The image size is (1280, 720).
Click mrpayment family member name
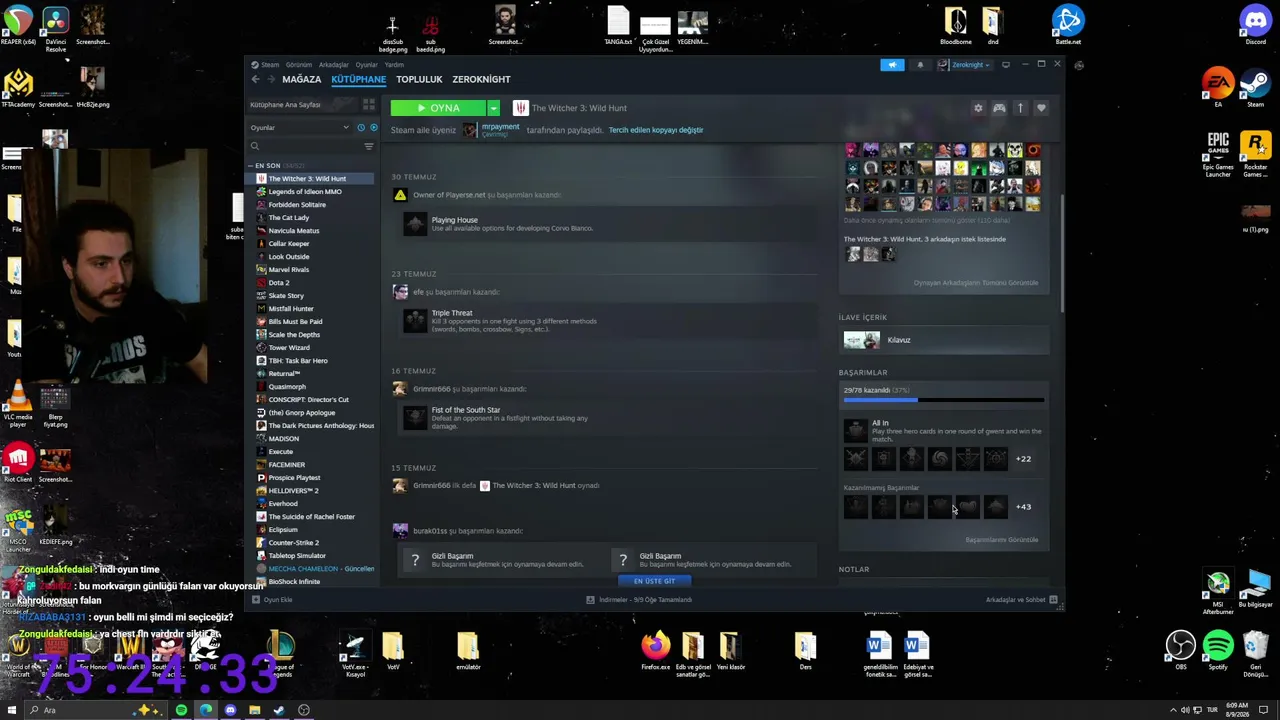[500, 129]
